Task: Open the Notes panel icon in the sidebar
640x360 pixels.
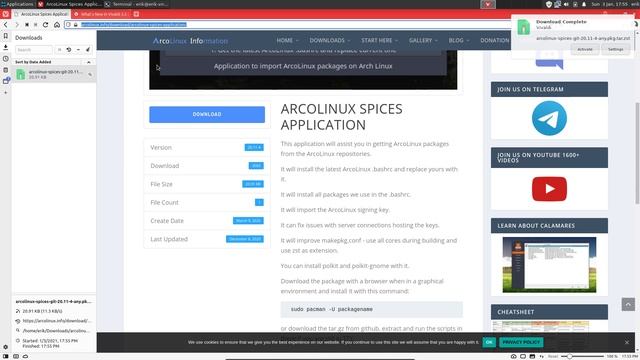Action: coord(6,70)
